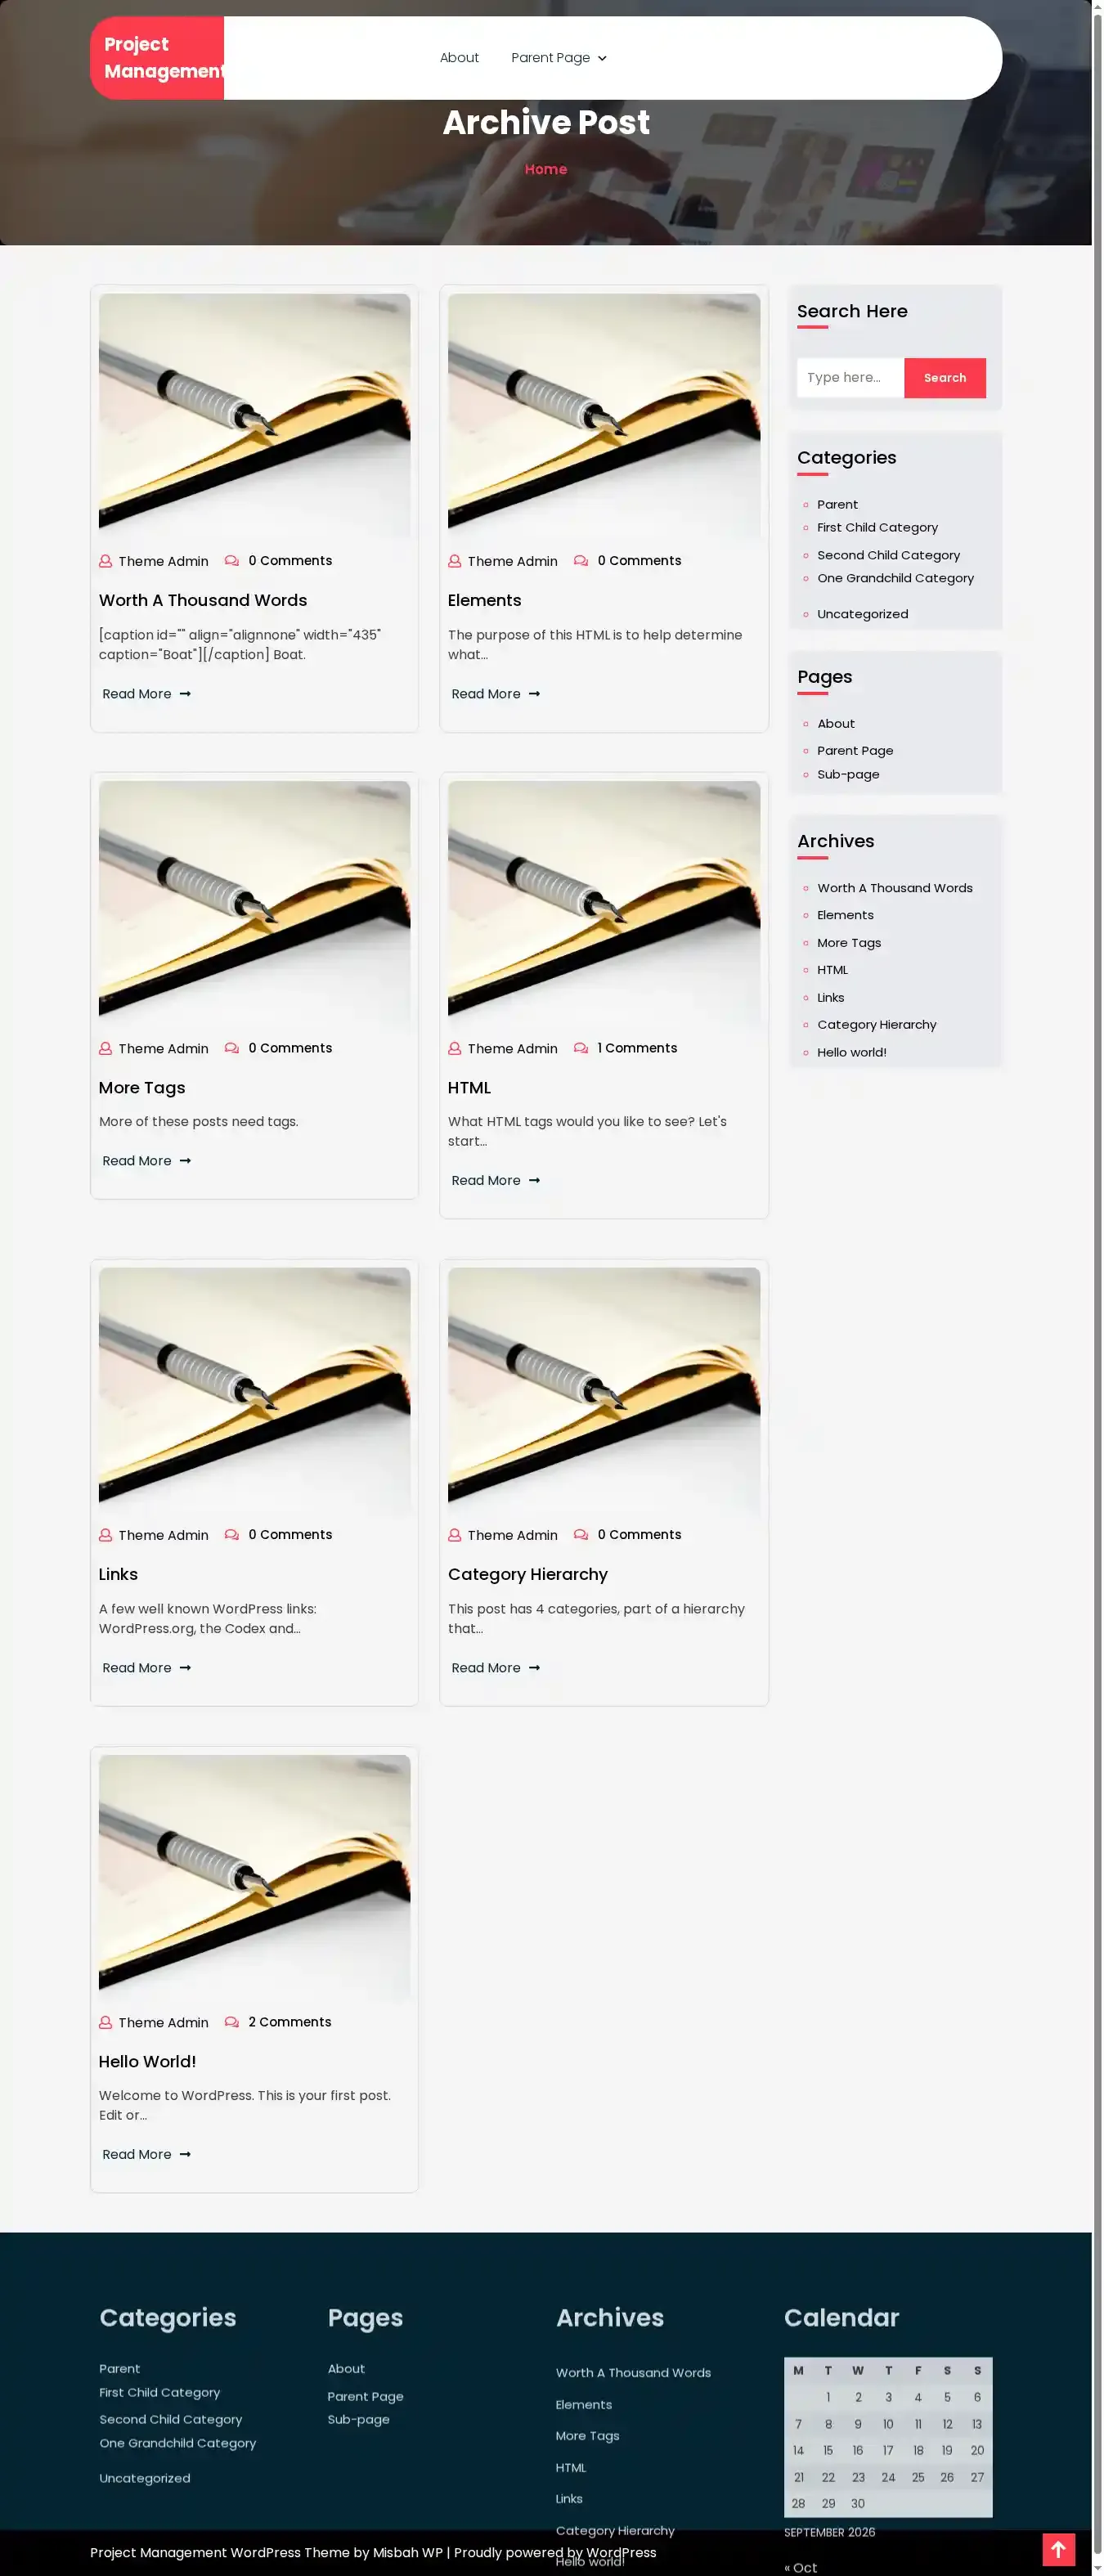This screenshot has width=1104, height=2576.
Task: Open Category Hierarchy in the sidebar Archives
Action: [876, 1025]
